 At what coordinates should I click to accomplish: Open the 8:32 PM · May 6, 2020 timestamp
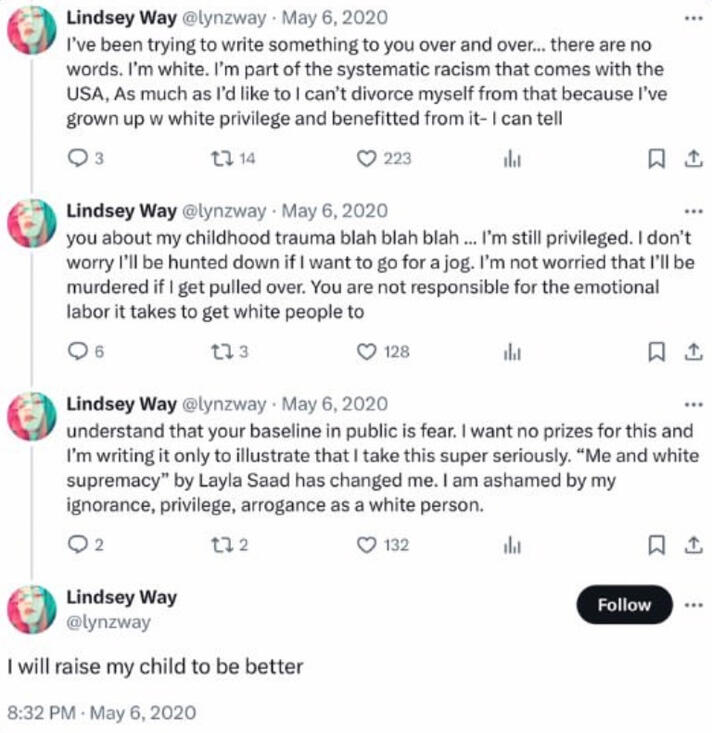click(101, 713)
